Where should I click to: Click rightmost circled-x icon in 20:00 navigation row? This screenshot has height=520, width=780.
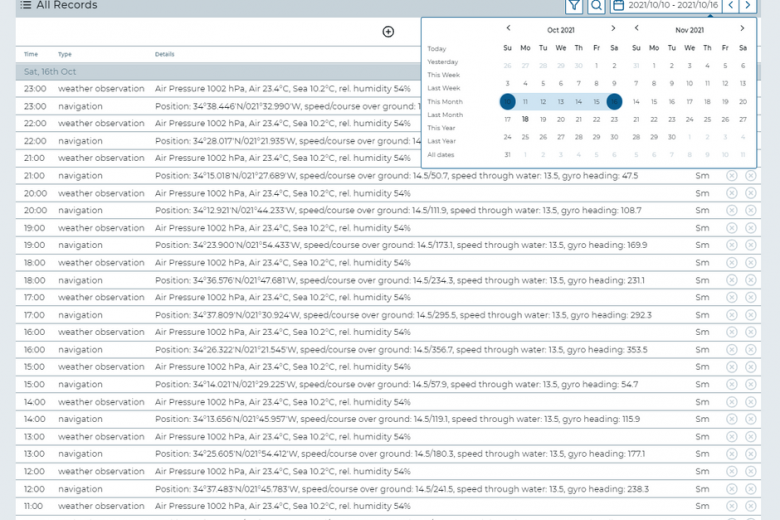click(x=750, y=210)
